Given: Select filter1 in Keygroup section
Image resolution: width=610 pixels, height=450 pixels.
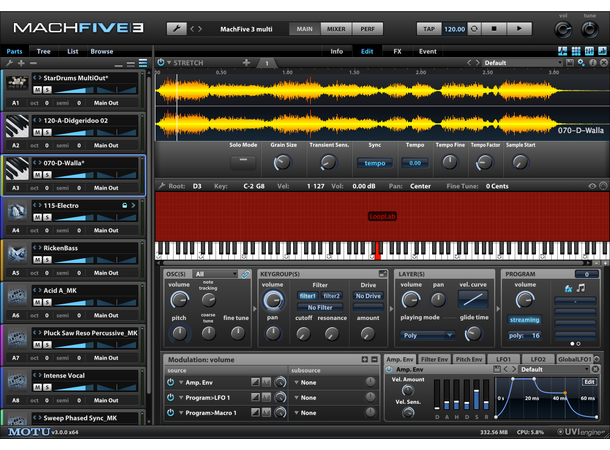Looking at the screenshot, I should [307, 296].
